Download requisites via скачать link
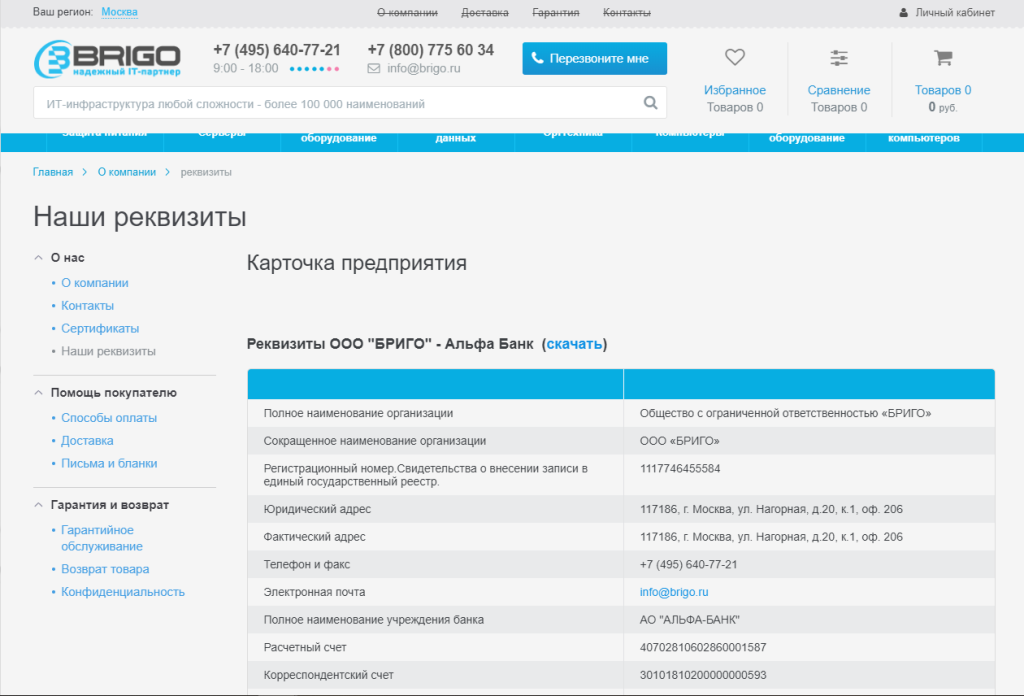The height and width of the screenshot is (696, 1024). point(574,344)
